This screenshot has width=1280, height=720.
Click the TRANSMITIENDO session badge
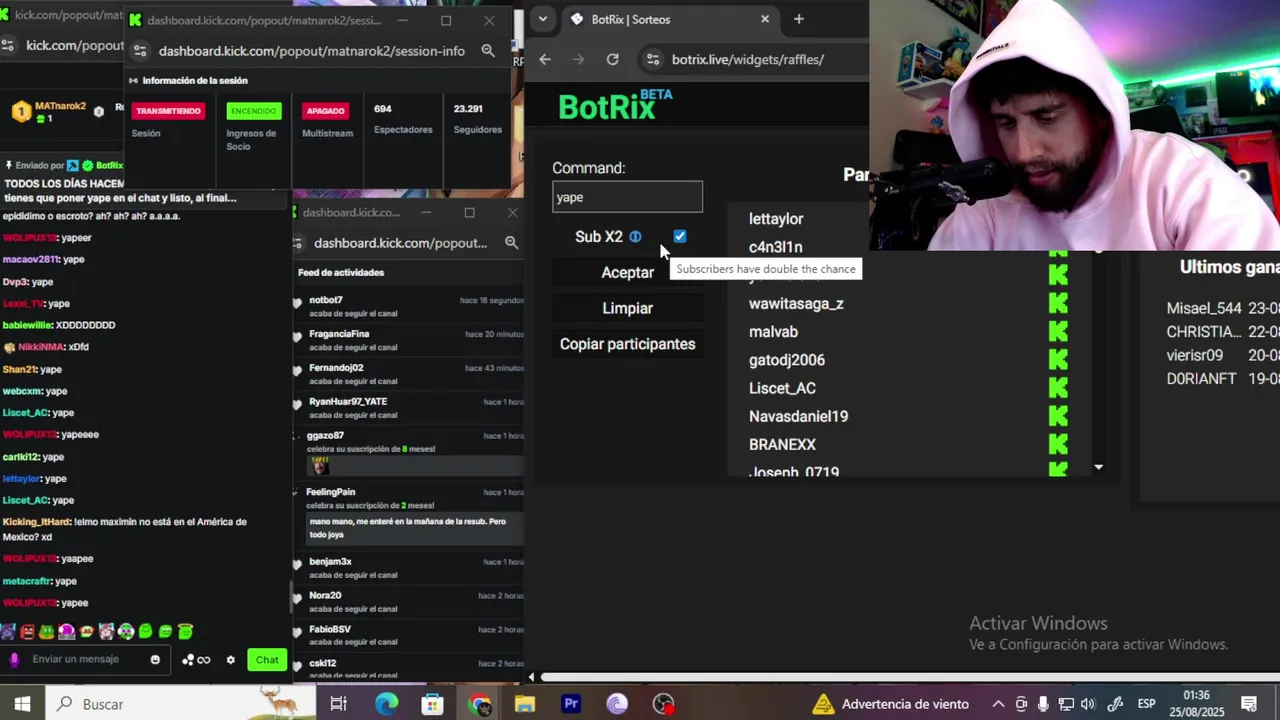tap(168, 111)
